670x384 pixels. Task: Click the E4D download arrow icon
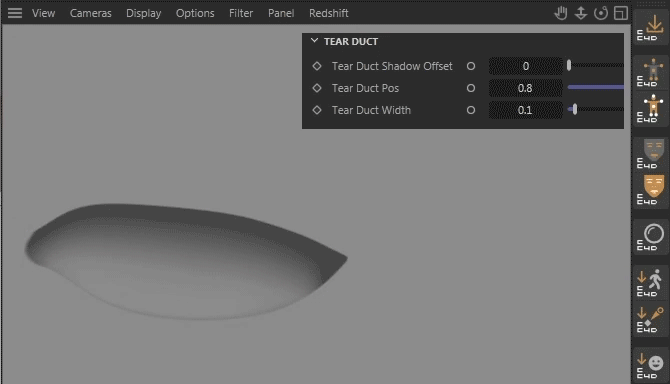coord(650,27)
